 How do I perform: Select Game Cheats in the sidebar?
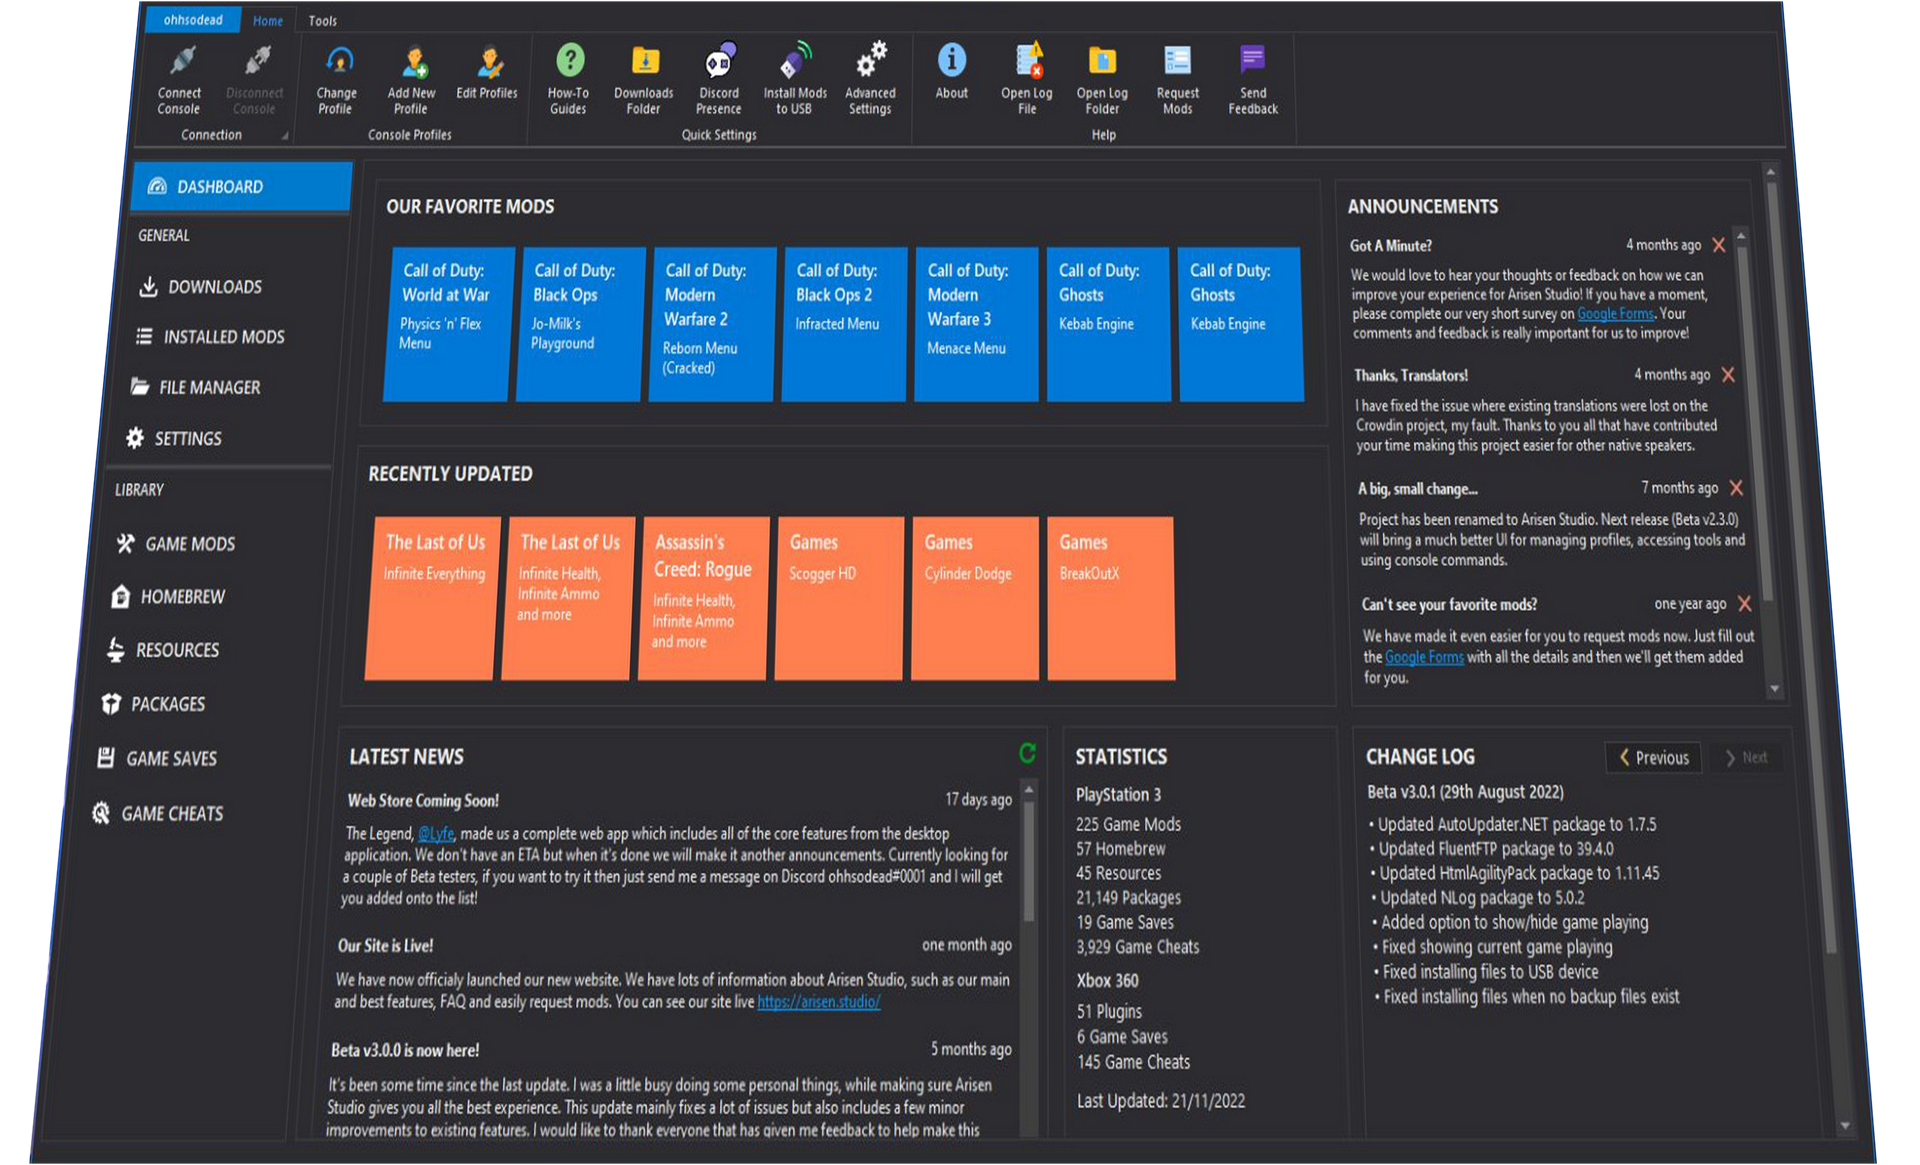pos(170,813)
